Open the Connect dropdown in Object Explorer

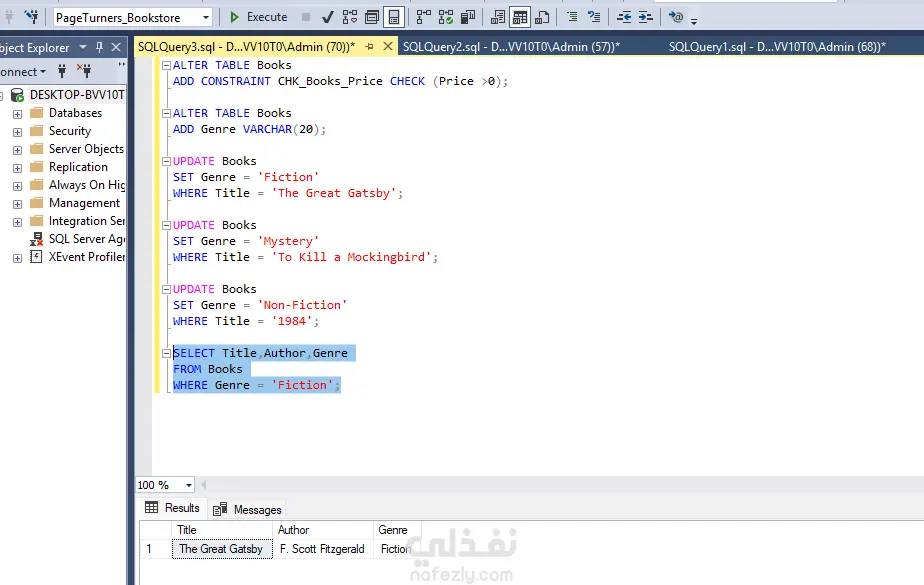[x=23, y=72]
